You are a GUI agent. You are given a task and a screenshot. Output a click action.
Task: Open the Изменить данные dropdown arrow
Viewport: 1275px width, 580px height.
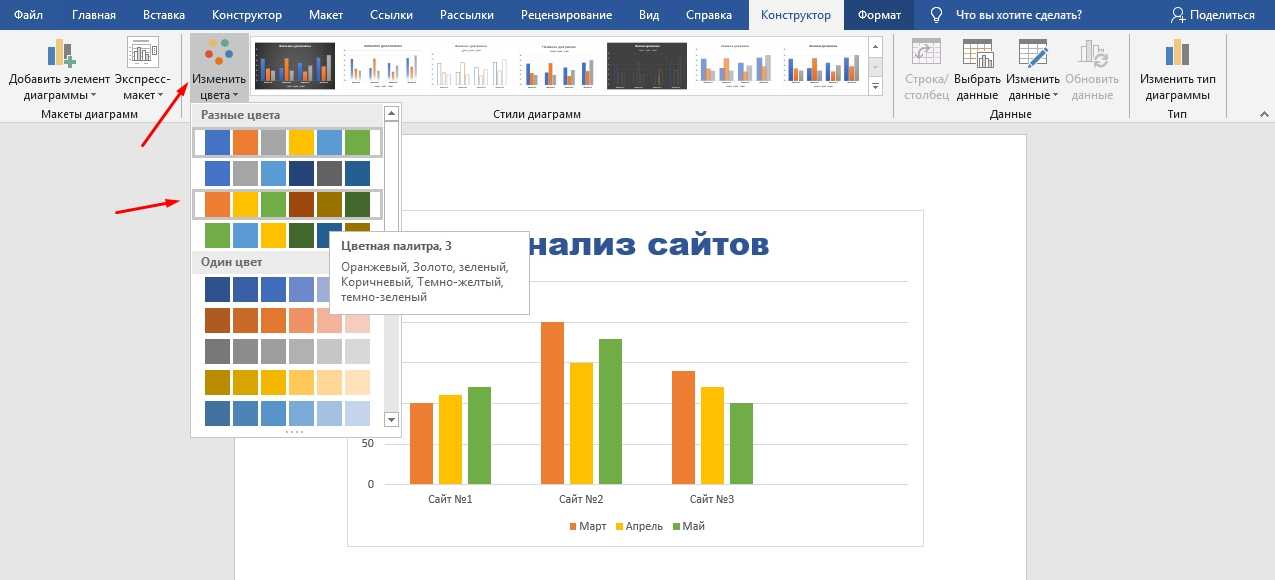[x=1054, y=96]
